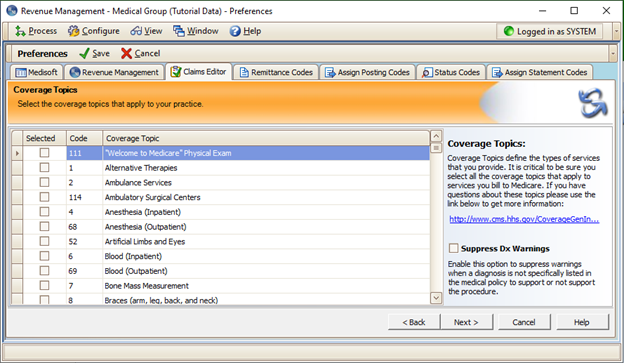Screen dimensions: 624x363
Task: Click the Help question mark icon
Action: tap(235, 31)
